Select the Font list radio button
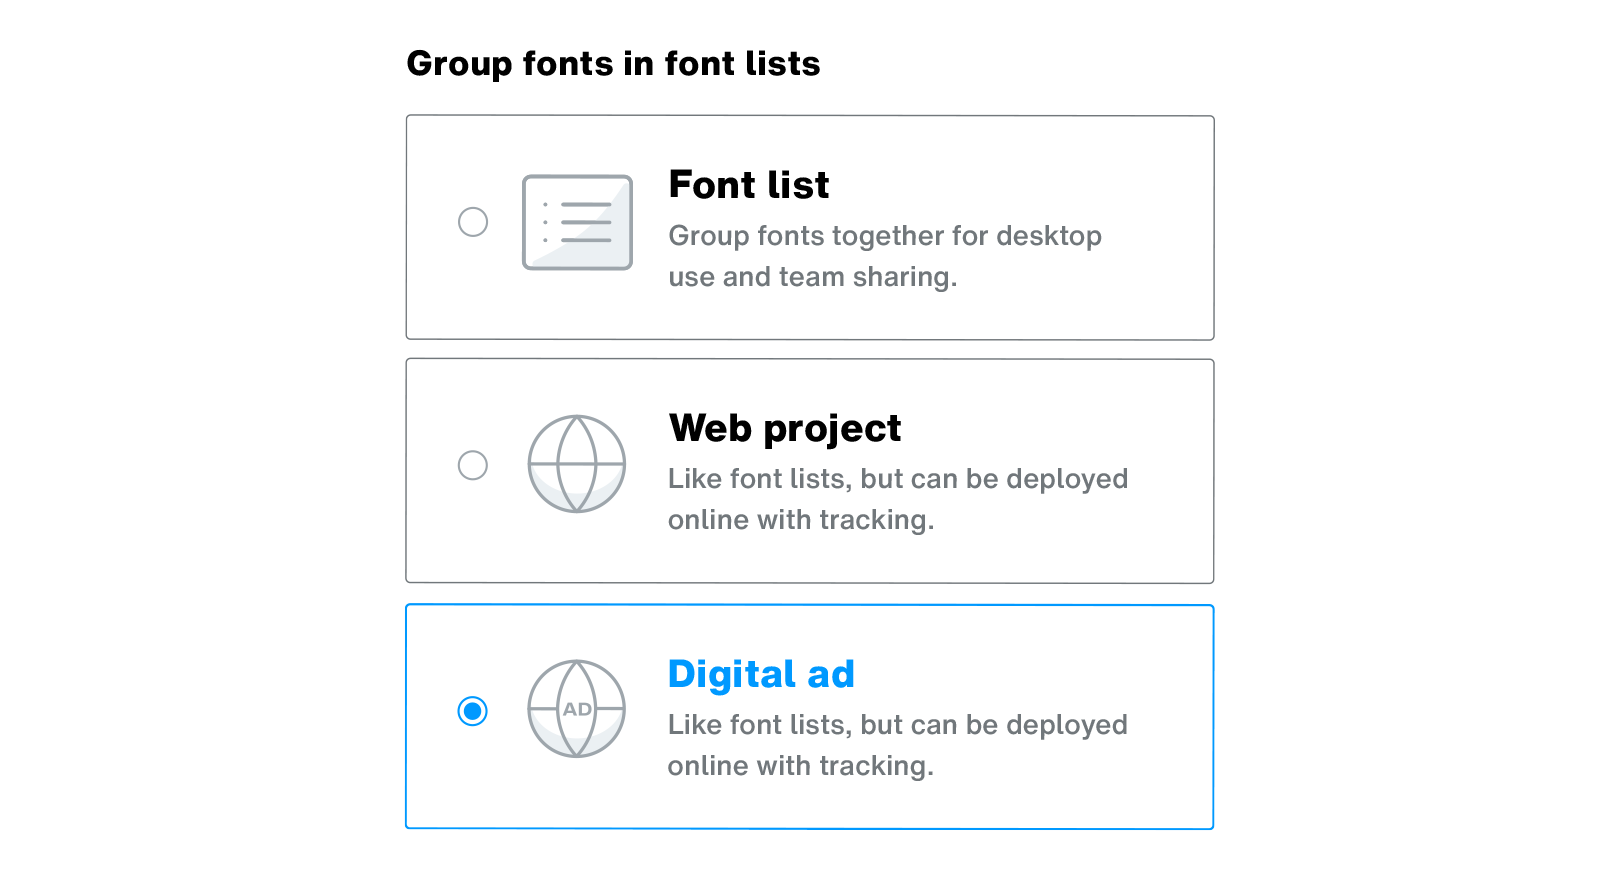1620x880 pixels. pos(473,222)
